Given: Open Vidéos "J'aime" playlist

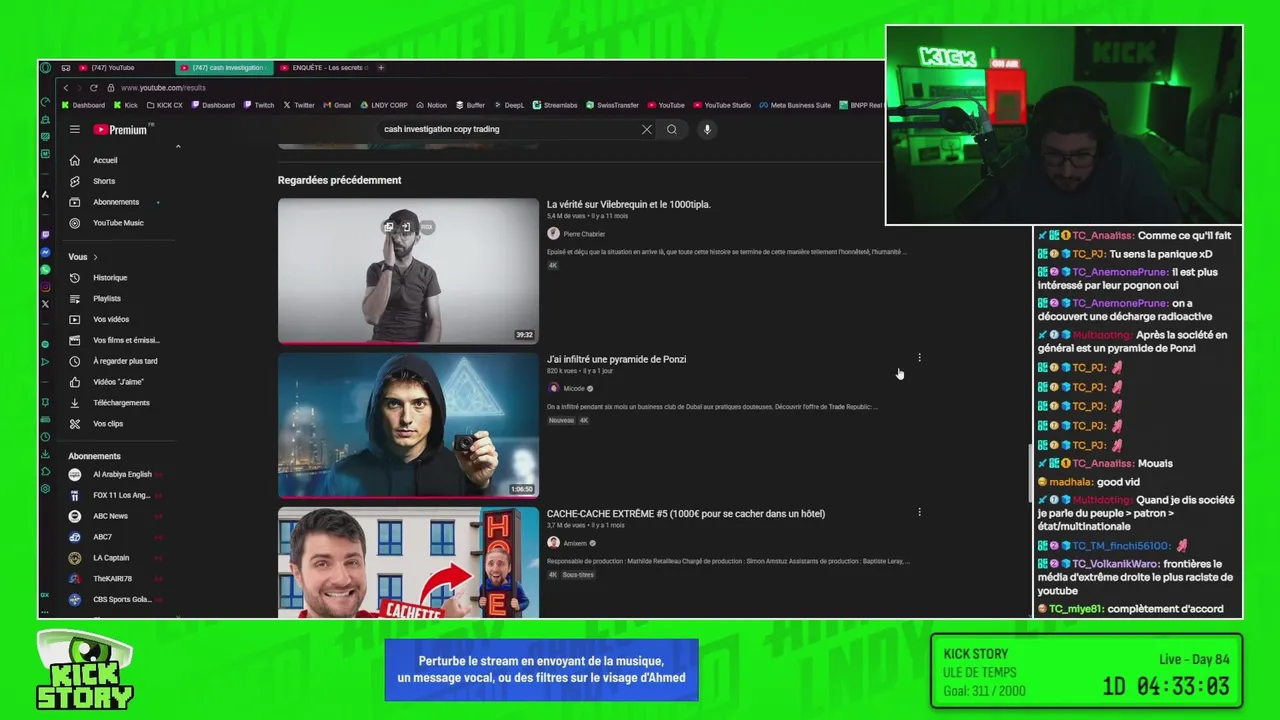Looking at the screenshot, I should 118,382.
